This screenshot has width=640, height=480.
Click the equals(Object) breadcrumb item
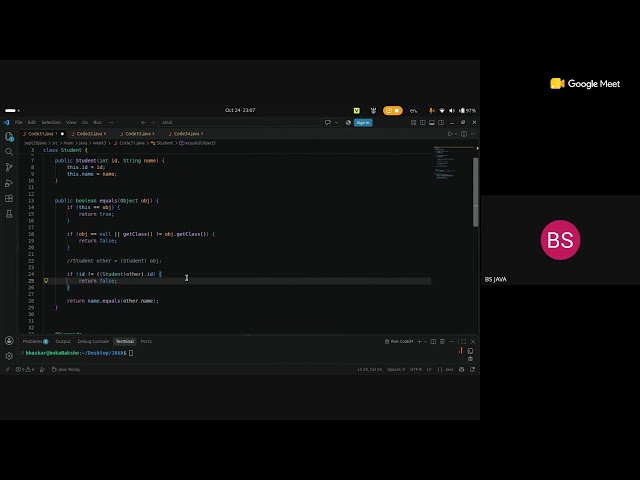click(x=197, y=143)
